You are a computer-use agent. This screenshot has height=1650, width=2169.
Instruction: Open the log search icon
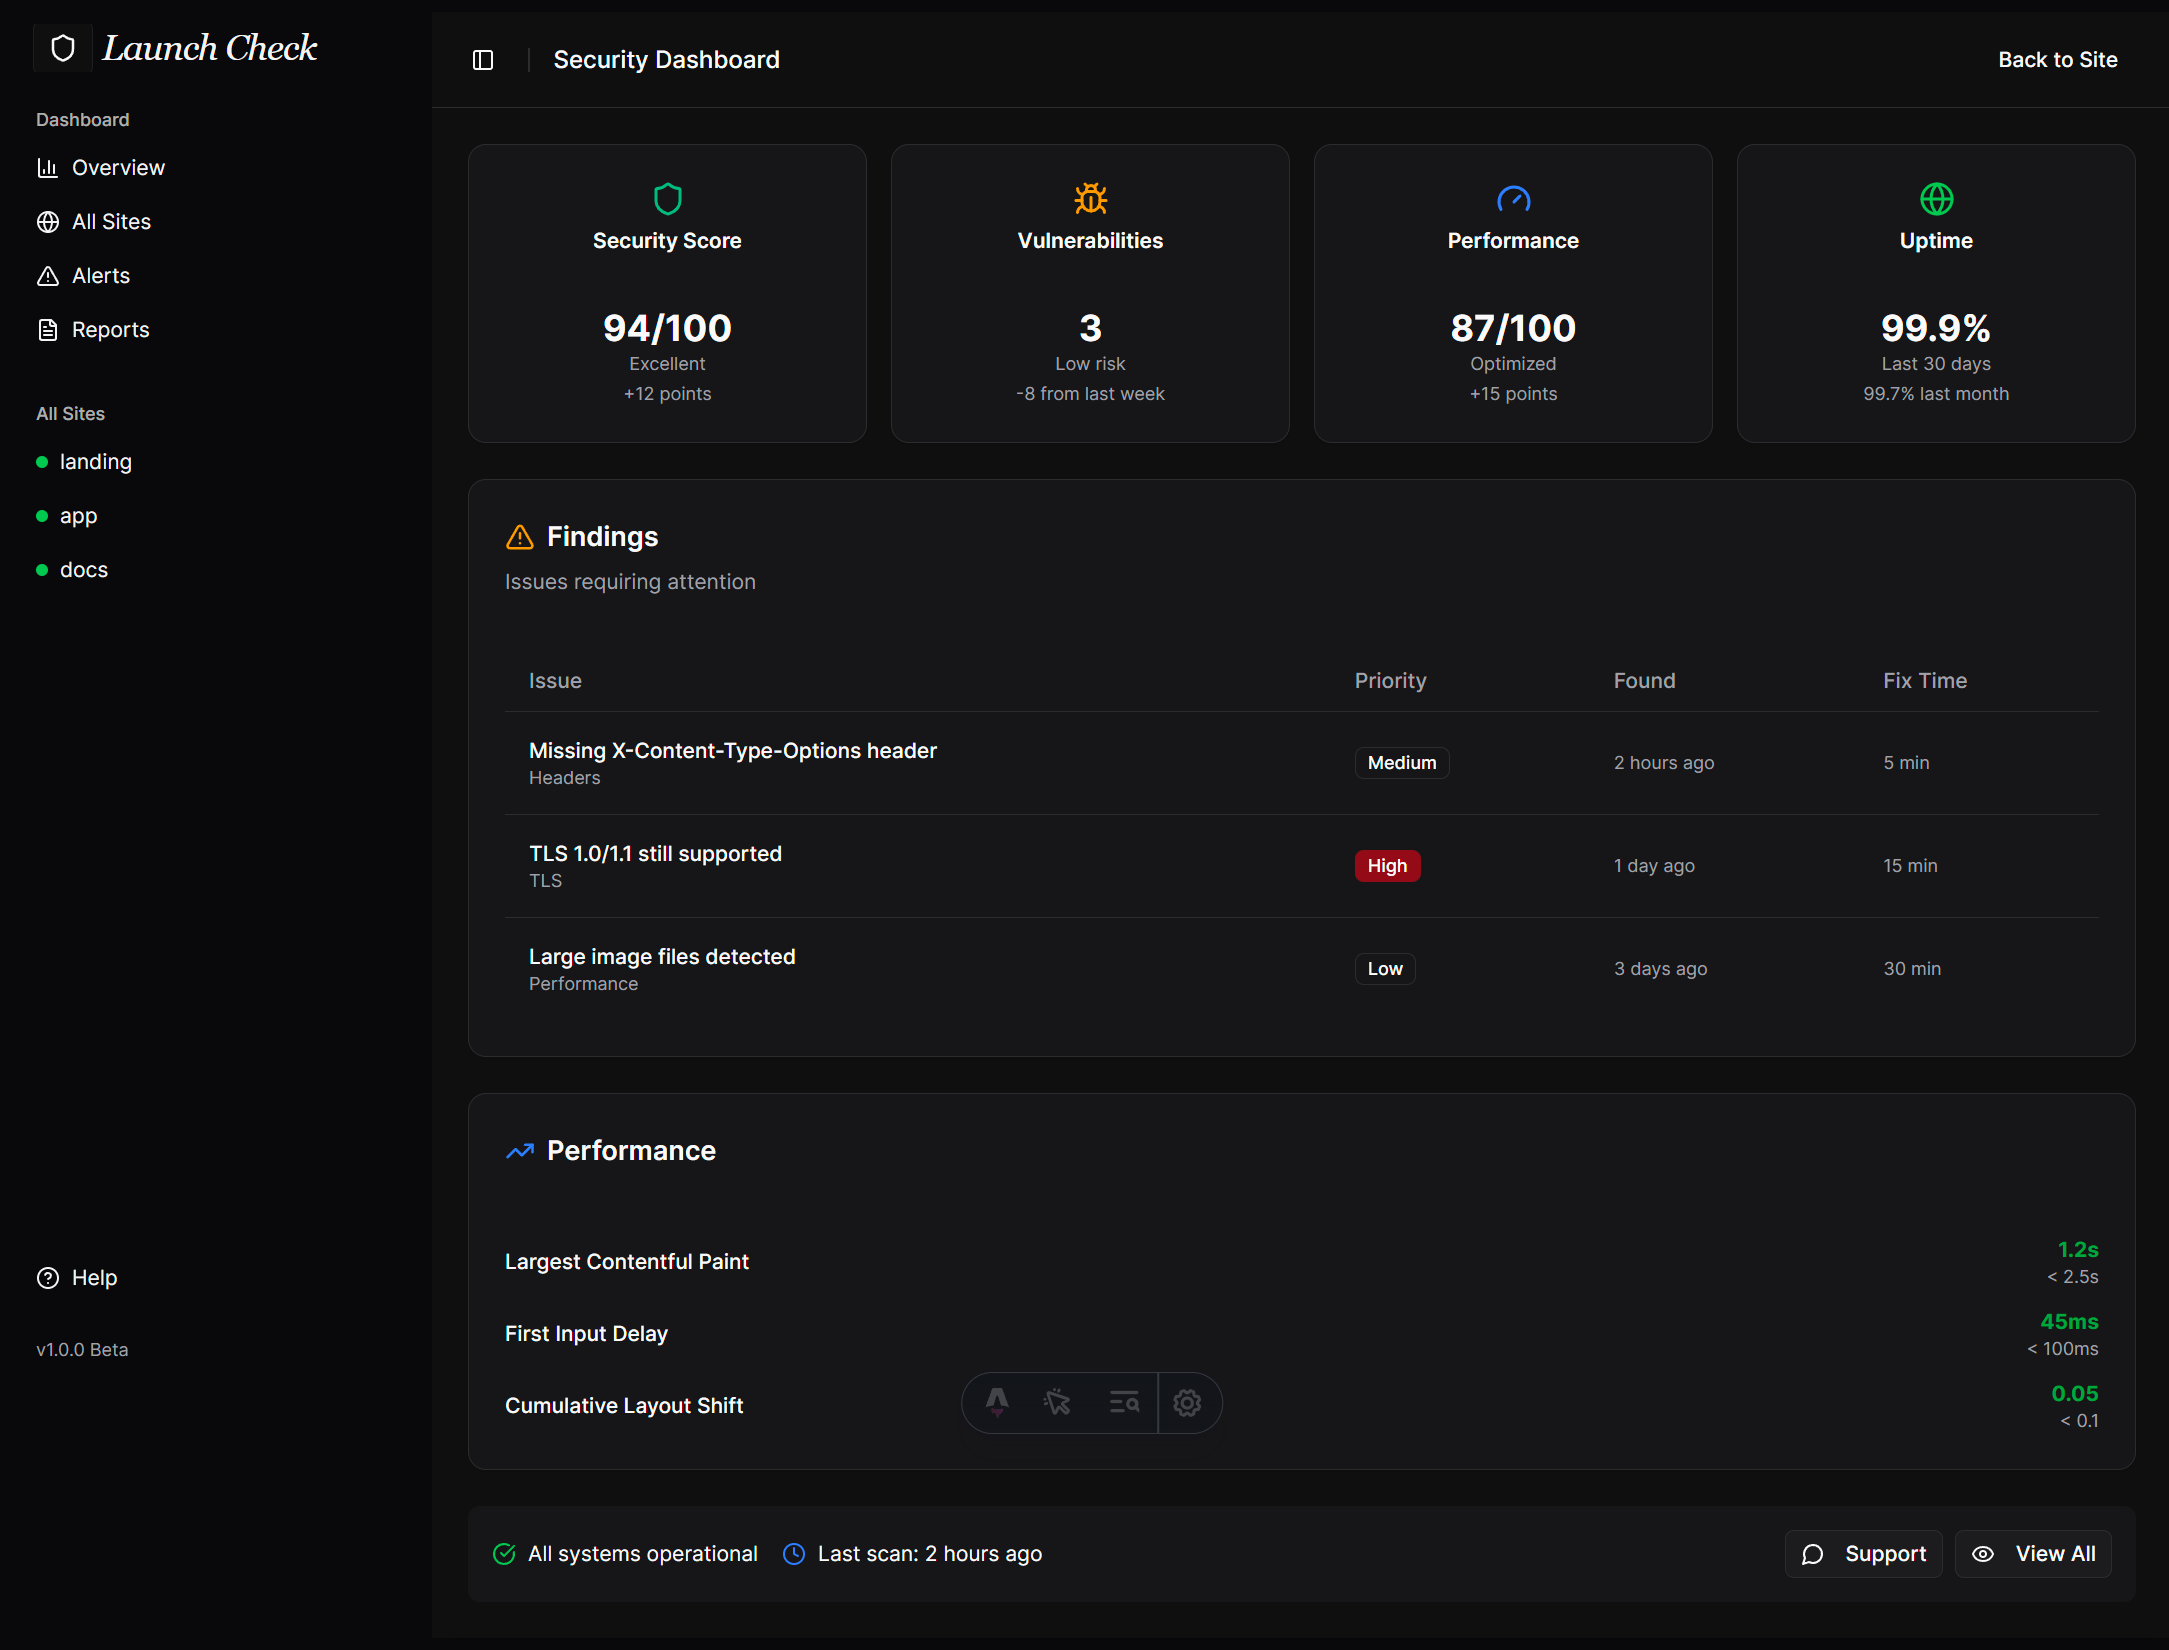[x=1124, y=1403]
